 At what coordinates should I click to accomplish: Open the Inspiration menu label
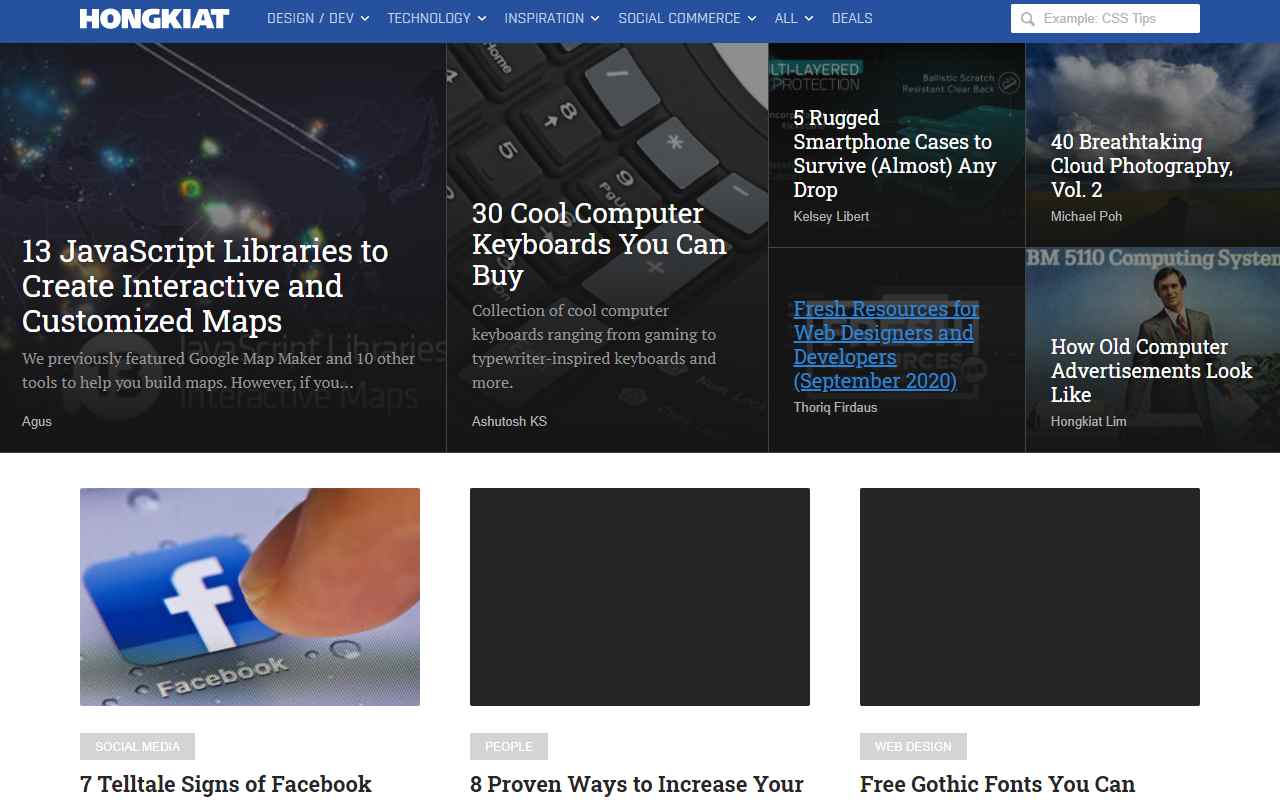point(544,18)
